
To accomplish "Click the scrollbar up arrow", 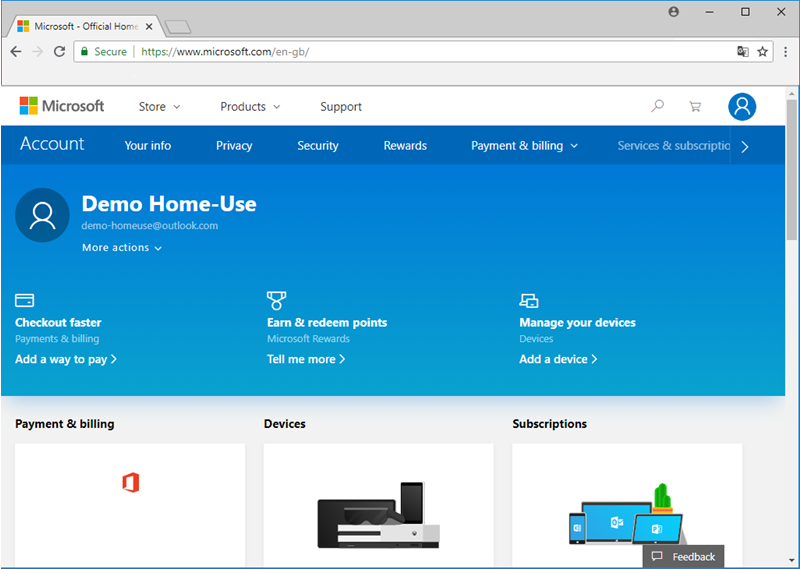I will tap(791, 94).
